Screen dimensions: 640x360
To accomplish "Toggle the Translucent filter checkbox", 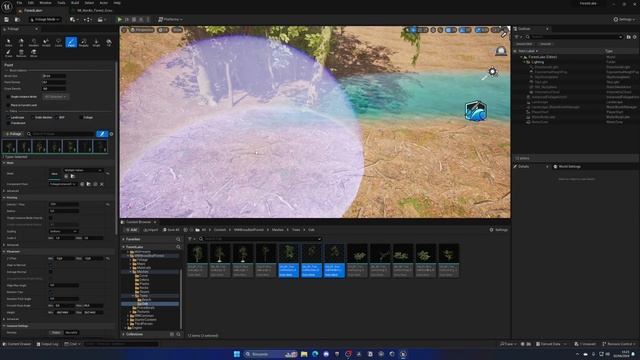I will click(8, 123).
